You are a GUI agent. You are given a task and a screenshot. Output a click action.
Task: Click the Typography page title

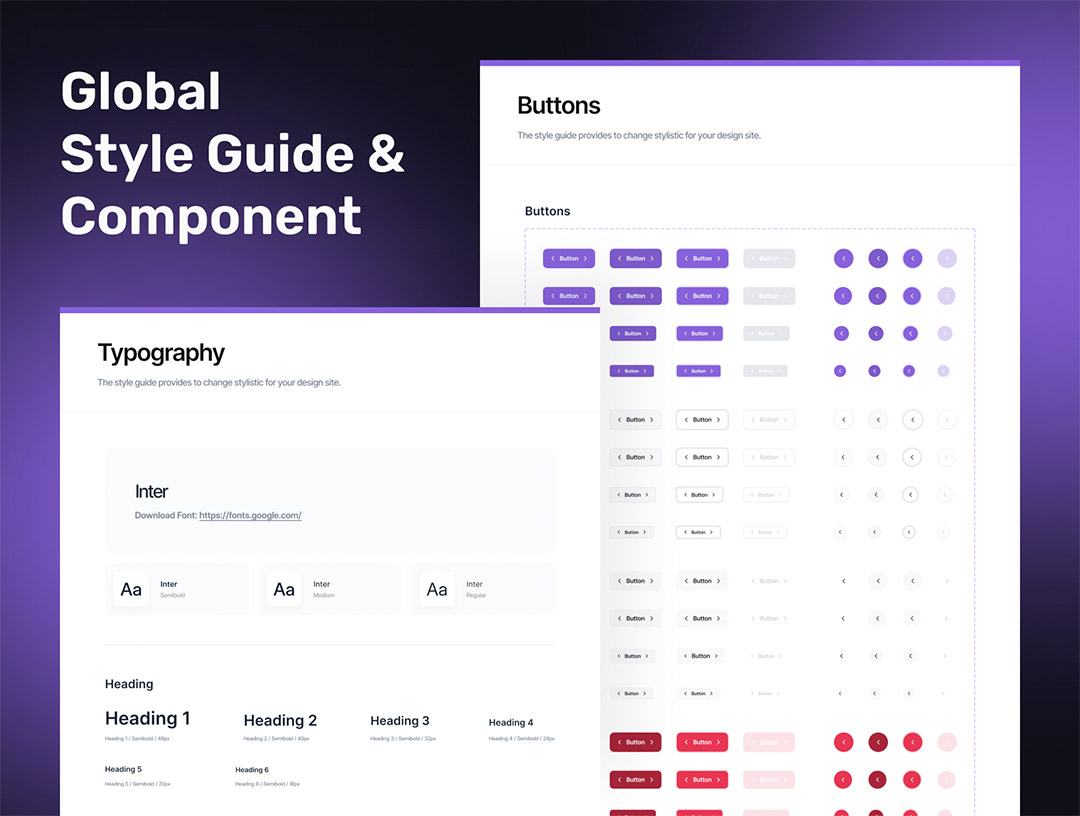(x=161, y=353)
